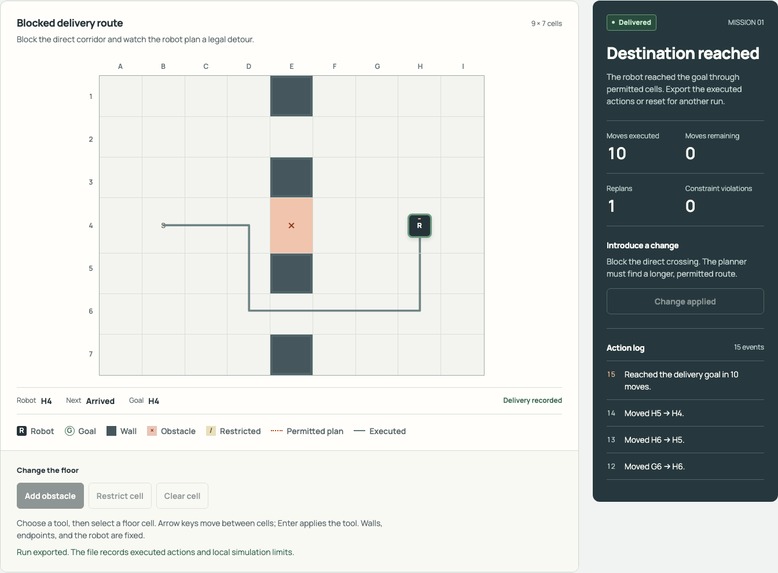
Task: Select the wall cell at E3
Action: 291,178
